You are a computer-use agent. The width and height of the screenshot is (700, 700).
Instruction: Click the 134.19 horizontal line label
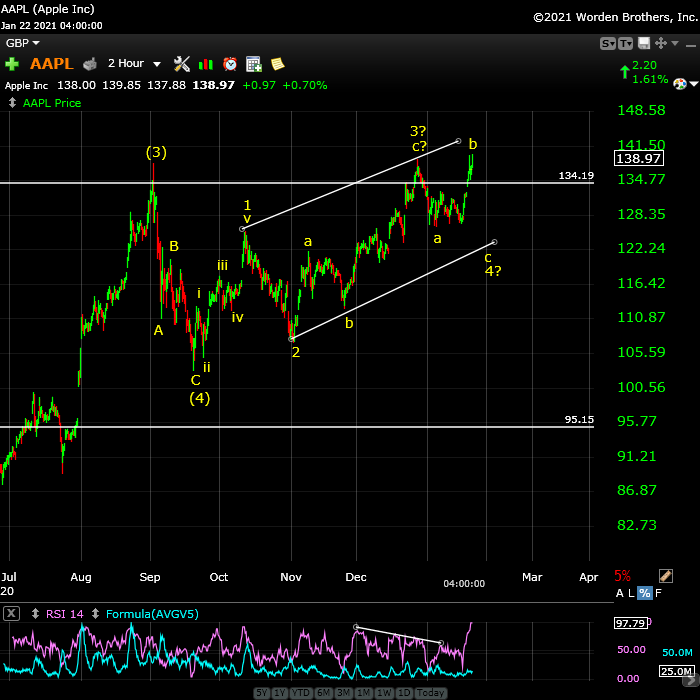point(576,175)
